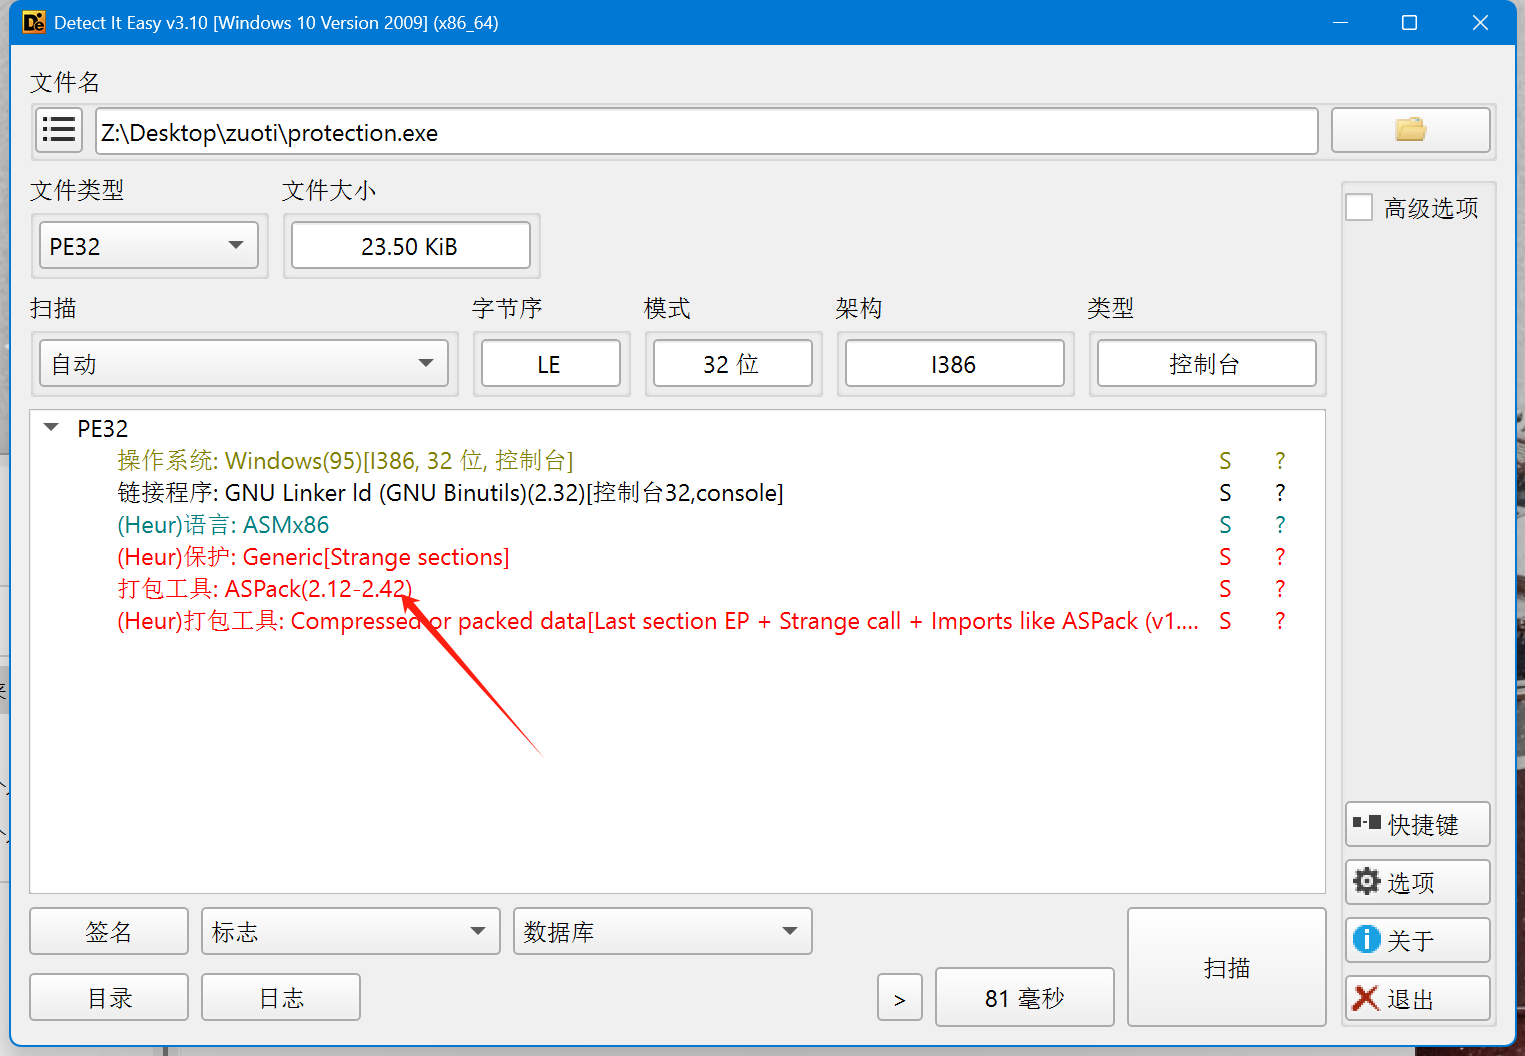
Task: Open 快捷键 shortcuts button
Action: coord(1418,824)
